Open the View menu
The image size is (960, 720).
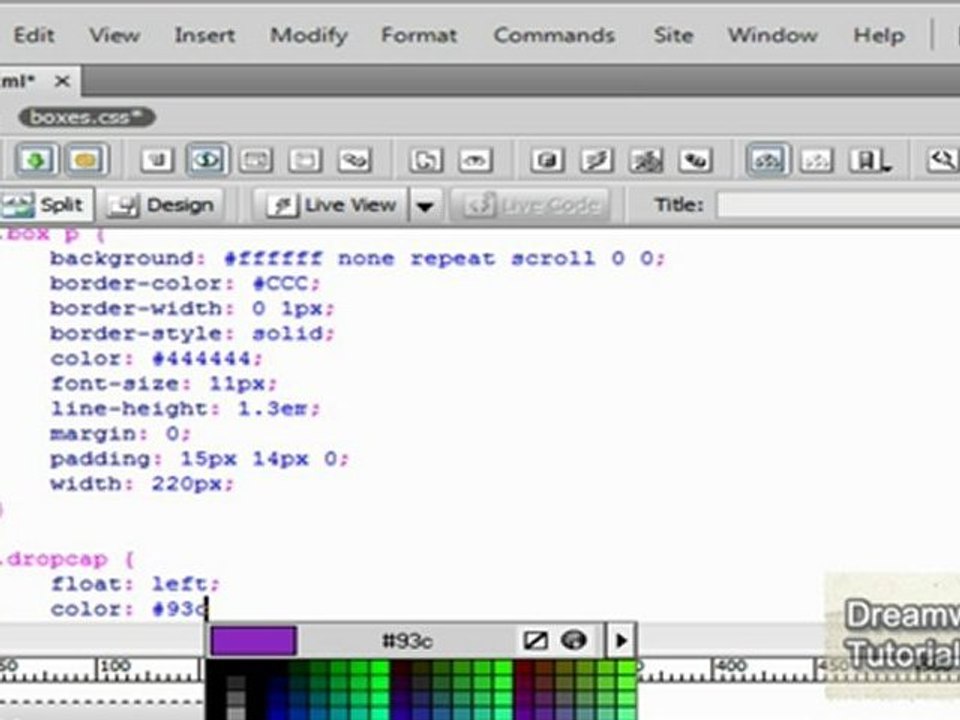tap(114, 35)
